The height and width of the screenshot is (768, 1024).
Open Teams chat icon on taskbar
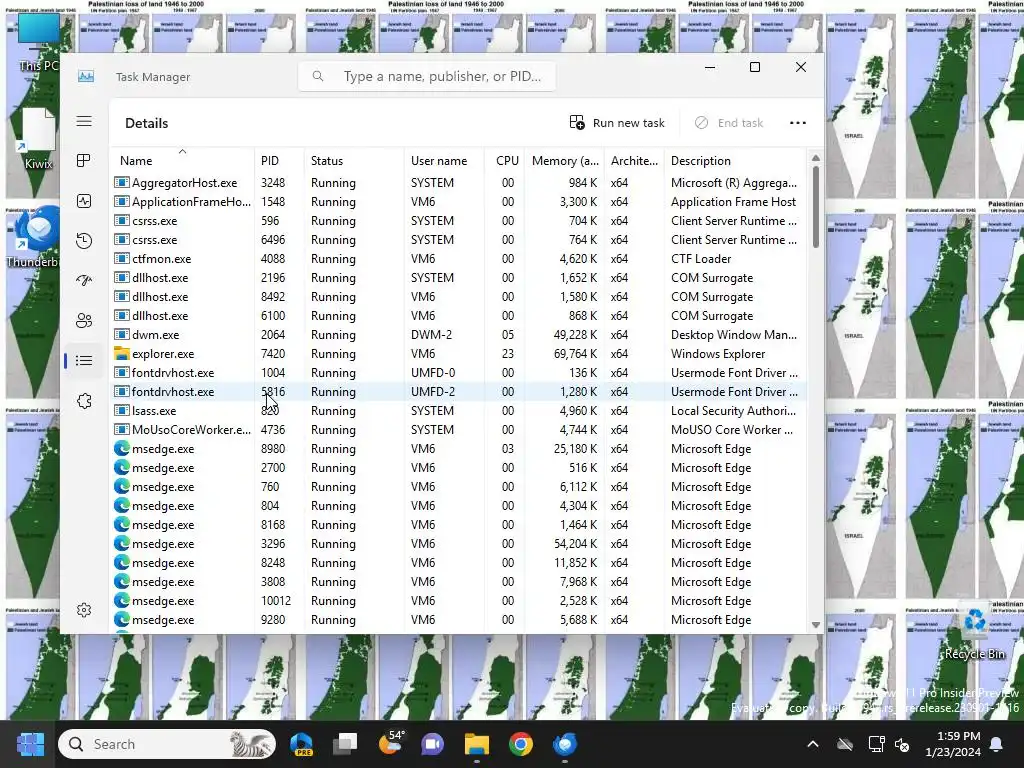pos(432,744)
